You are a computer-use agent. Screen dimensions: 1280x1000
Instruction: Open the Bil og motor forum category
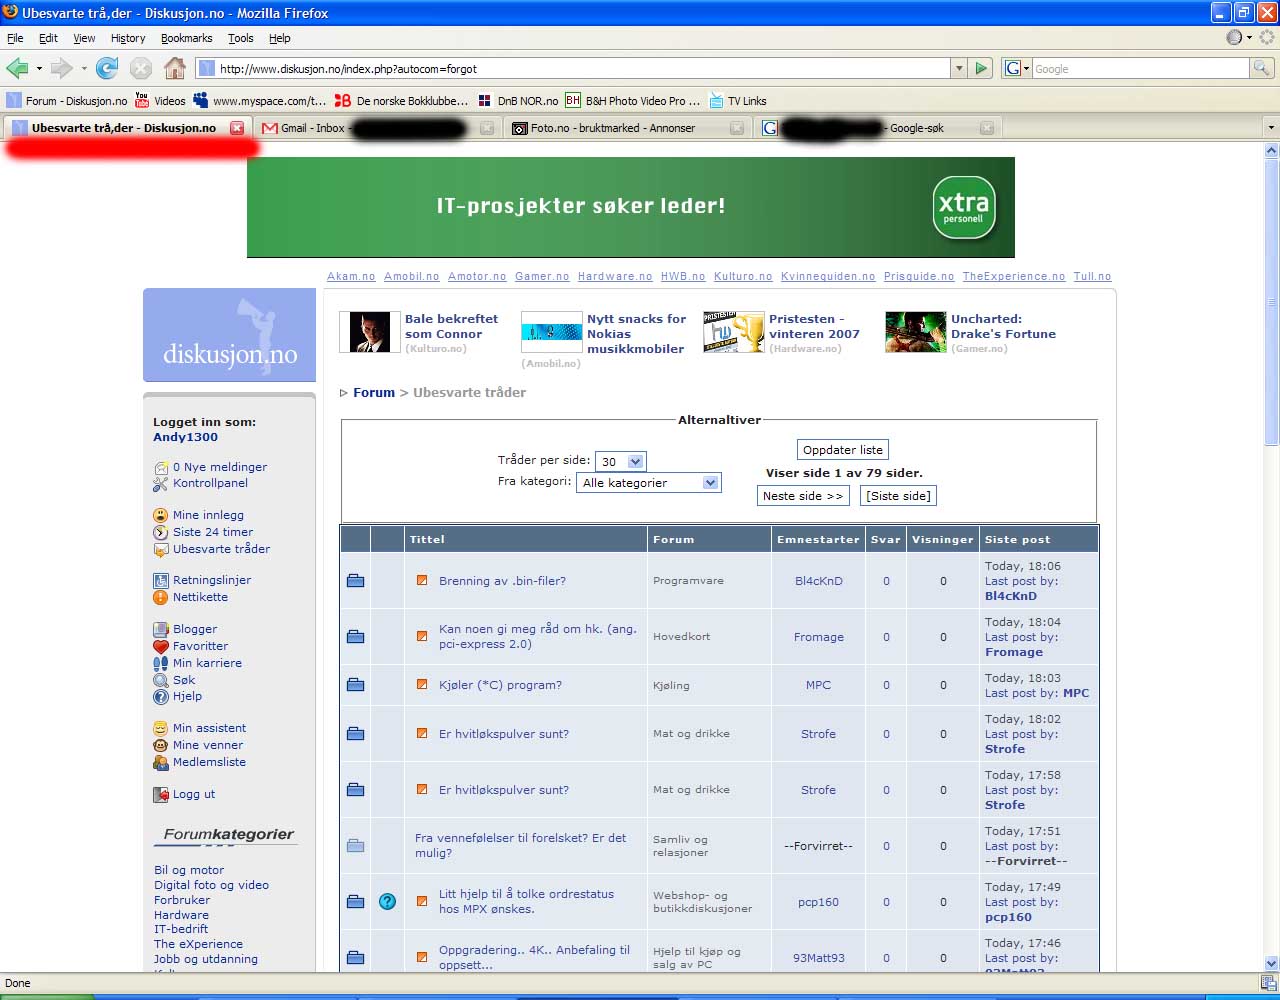pos(189,870)
